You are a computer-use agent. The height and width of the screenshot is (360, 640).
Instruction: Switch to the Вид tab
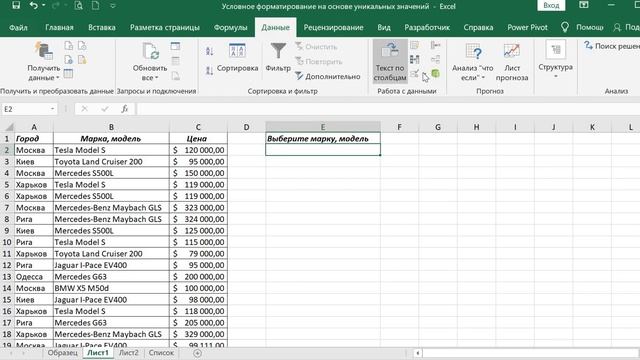pos(384,27)
